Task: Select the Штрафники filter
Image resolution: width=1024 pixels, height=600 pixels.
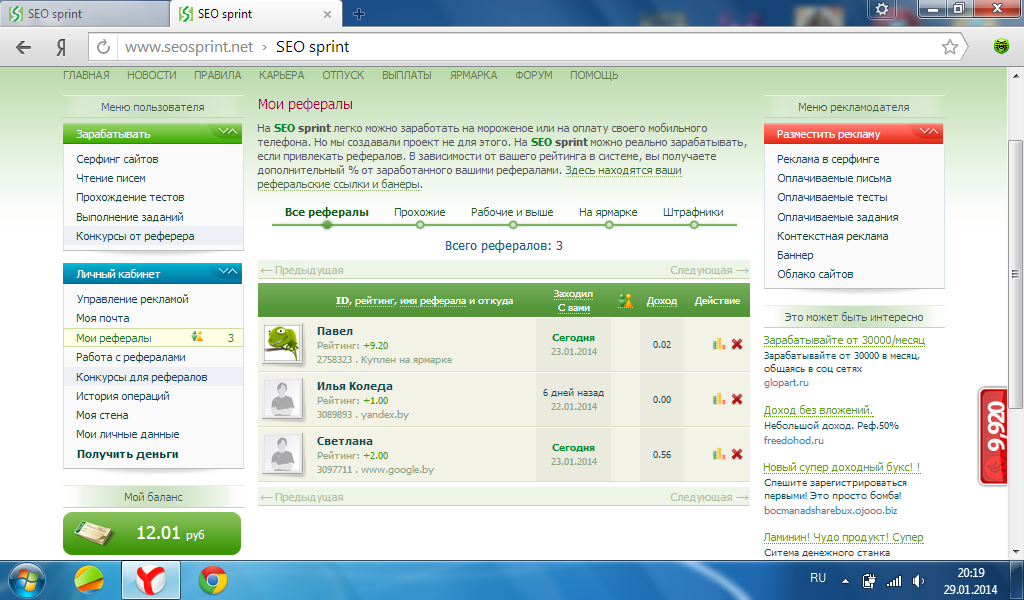Action: point(693,212)
